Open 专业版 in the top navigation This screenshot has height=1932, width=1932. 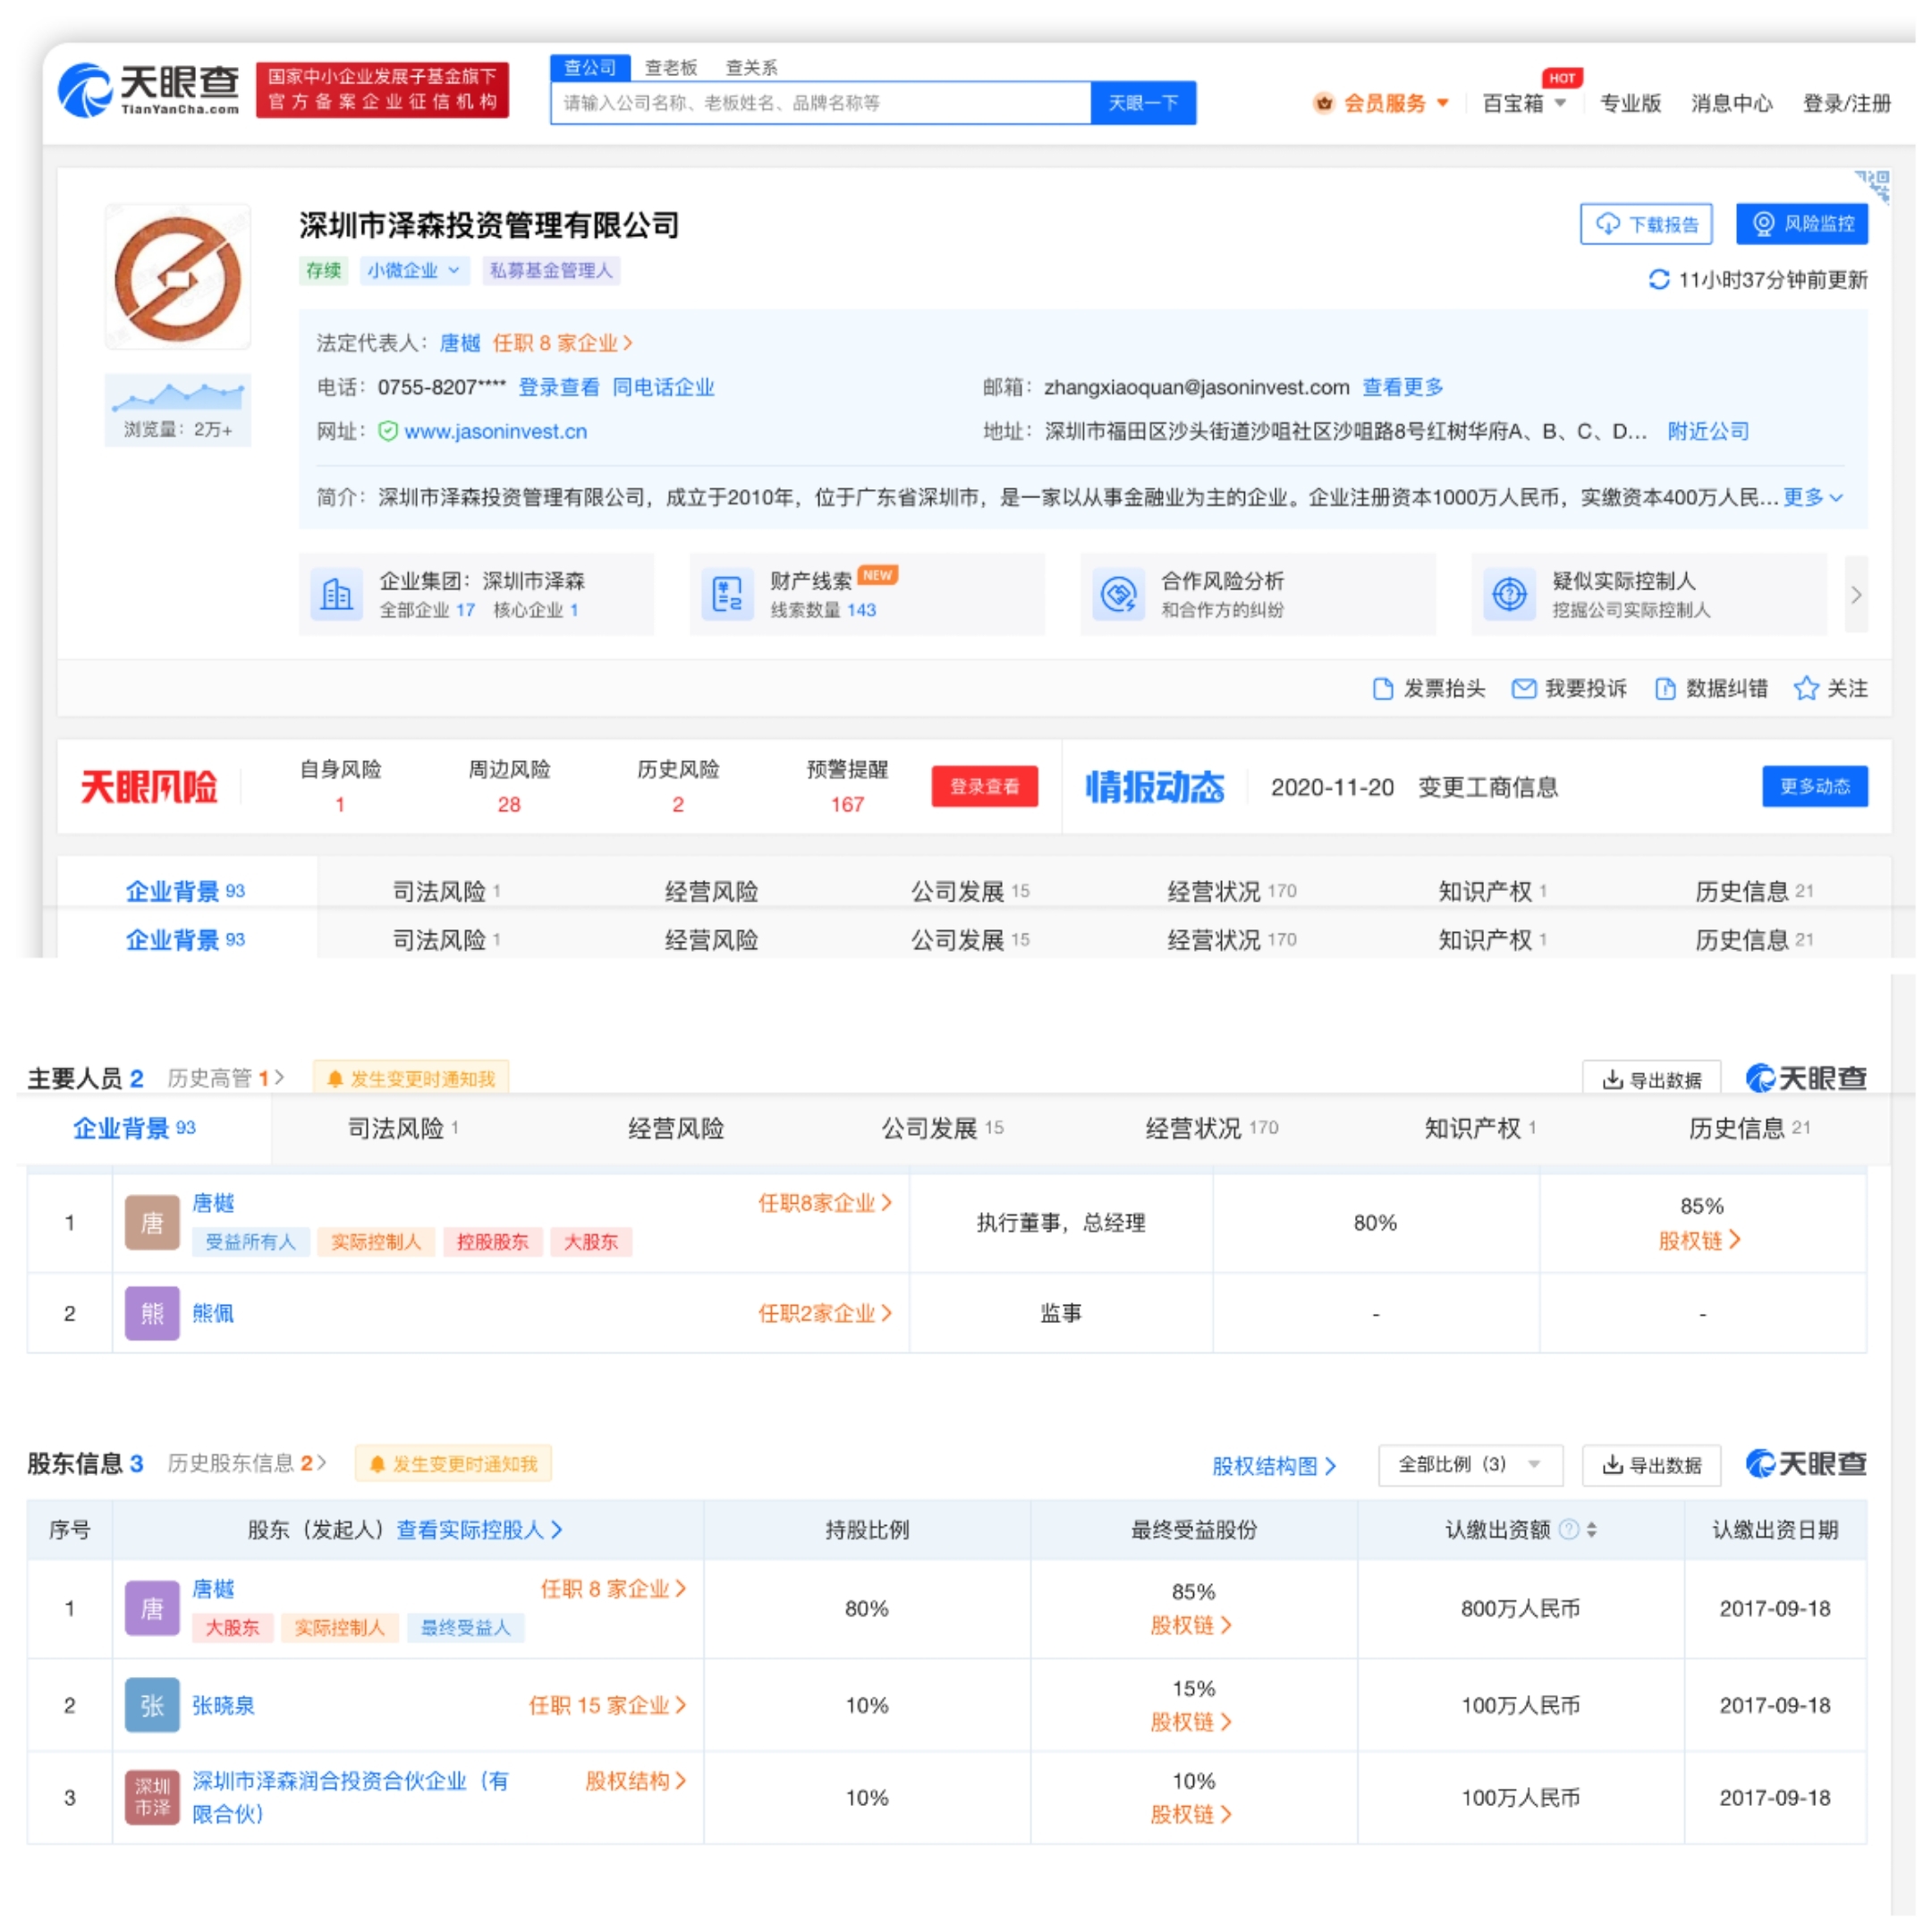(x=1630, y=103)
